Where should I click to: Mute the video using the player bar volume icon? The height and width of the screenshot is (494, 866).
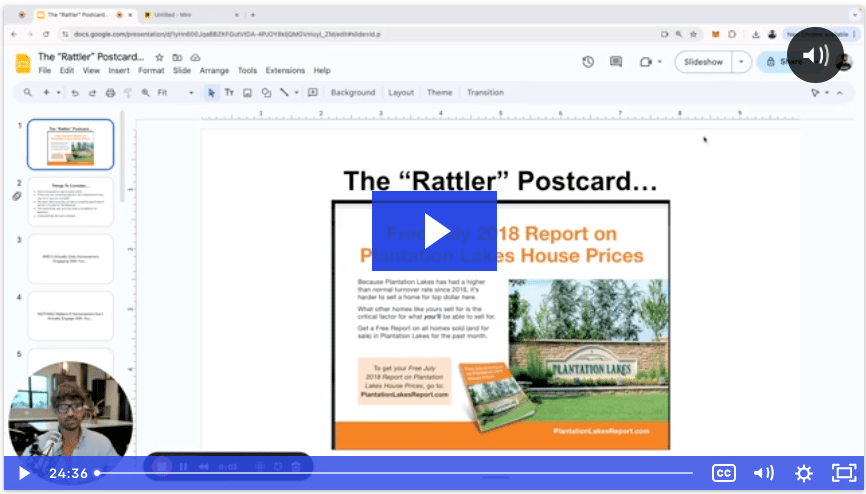pyautogui.click(x=764, y=473)
